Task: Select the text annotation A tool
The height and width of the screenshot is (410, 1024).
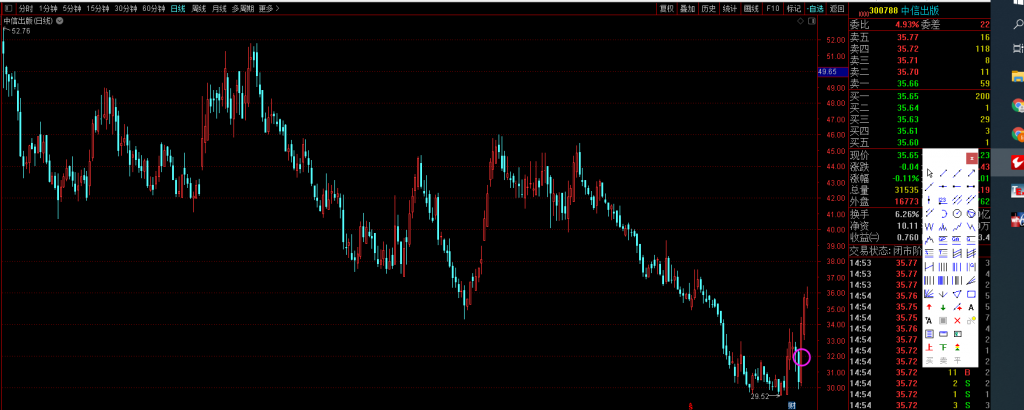Action: 971,307
